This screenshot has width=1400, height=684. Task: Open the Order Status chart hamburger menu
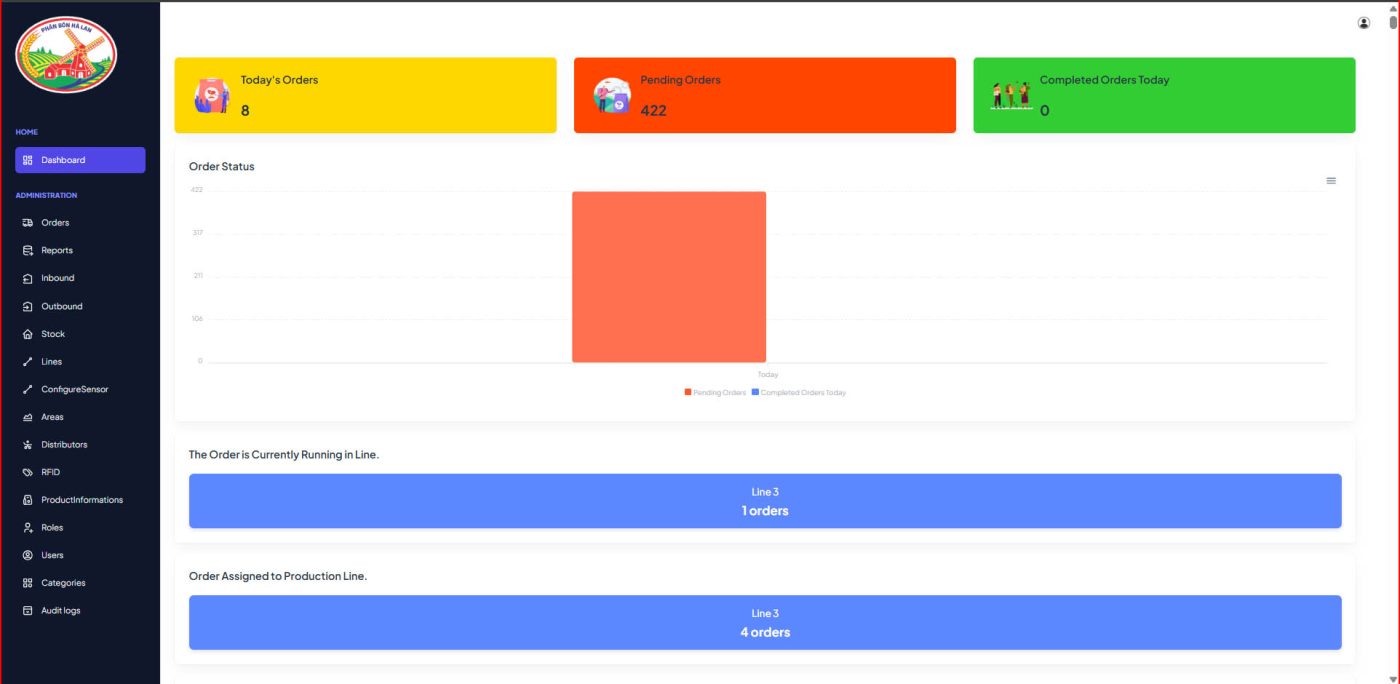click(x=1331, y=181)
